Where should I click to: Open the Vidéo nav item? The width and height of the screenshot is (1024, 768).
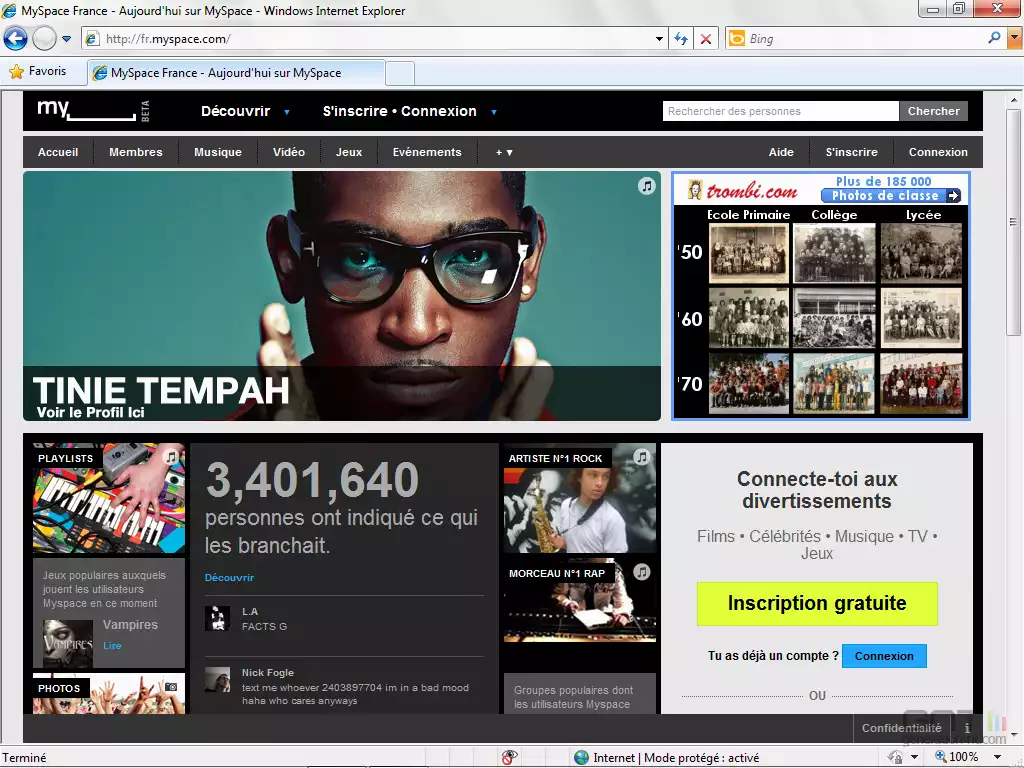point(289,152)
